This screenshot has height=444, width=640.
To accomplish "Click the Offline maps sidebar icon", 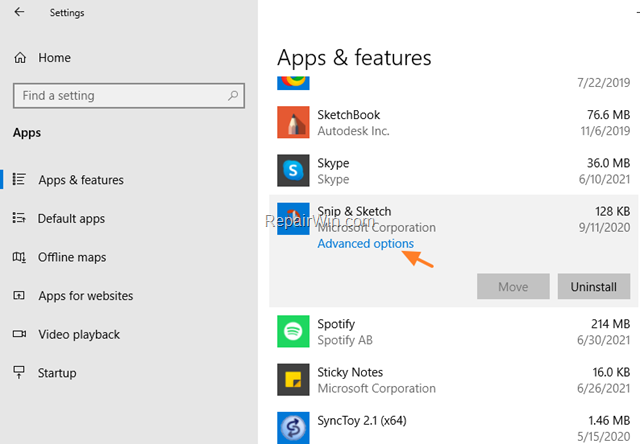I will [x=19, y=257].
